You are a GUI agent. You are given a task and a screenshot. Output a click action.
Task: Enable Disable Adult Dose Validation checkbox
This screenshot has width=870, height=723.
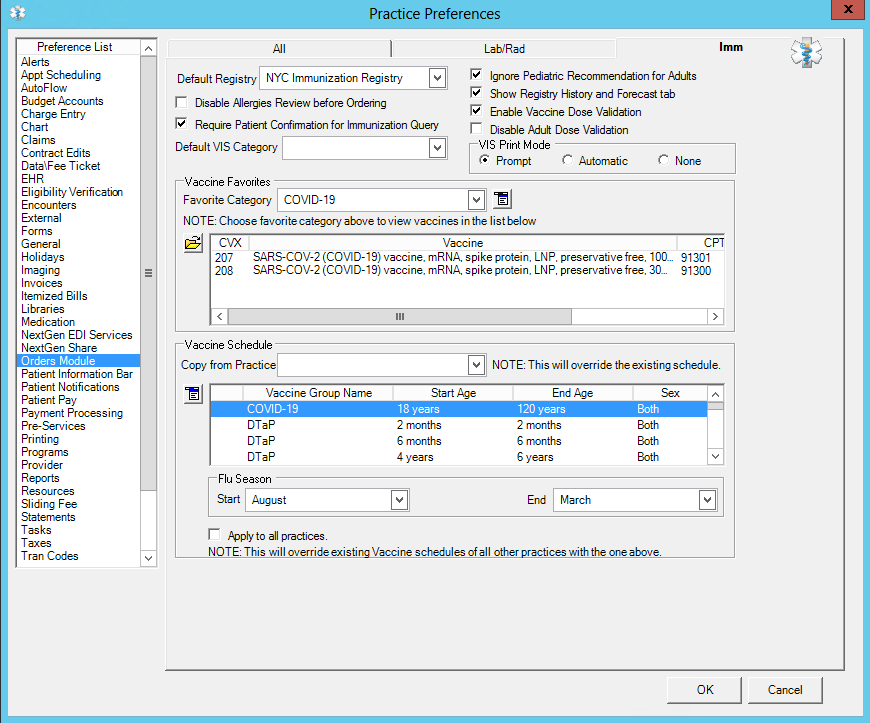476,129
